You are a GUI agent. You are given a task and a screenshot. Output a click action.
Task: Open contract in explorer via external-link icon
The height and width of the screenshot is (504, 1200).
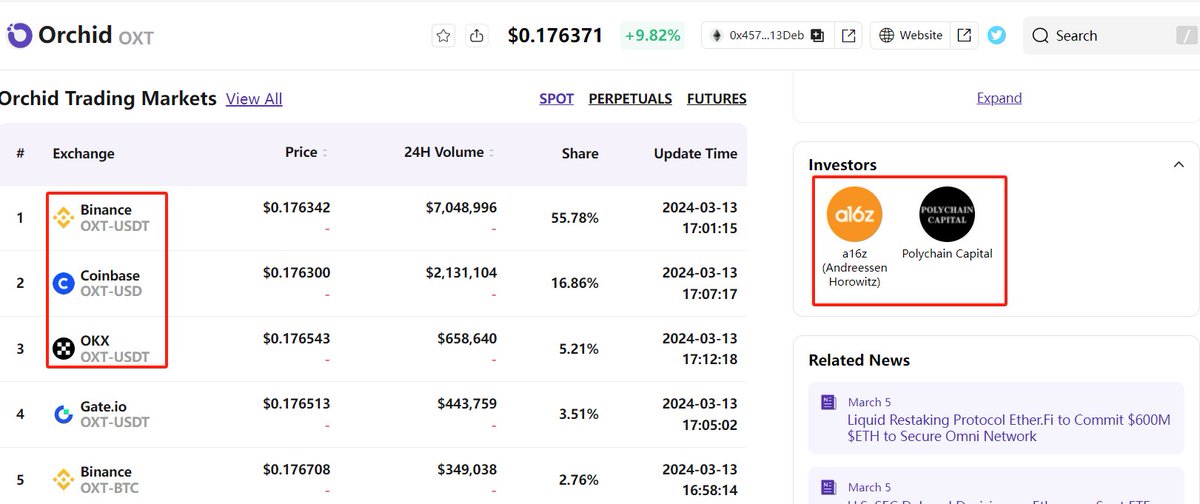coord(848,36)
